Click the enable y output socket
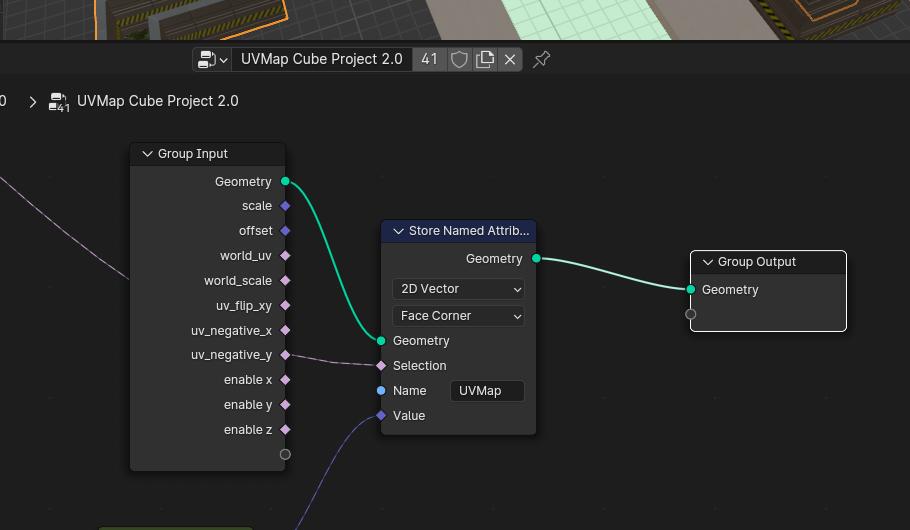The width and height of the screenshot is (910, 530). point(285,405)
